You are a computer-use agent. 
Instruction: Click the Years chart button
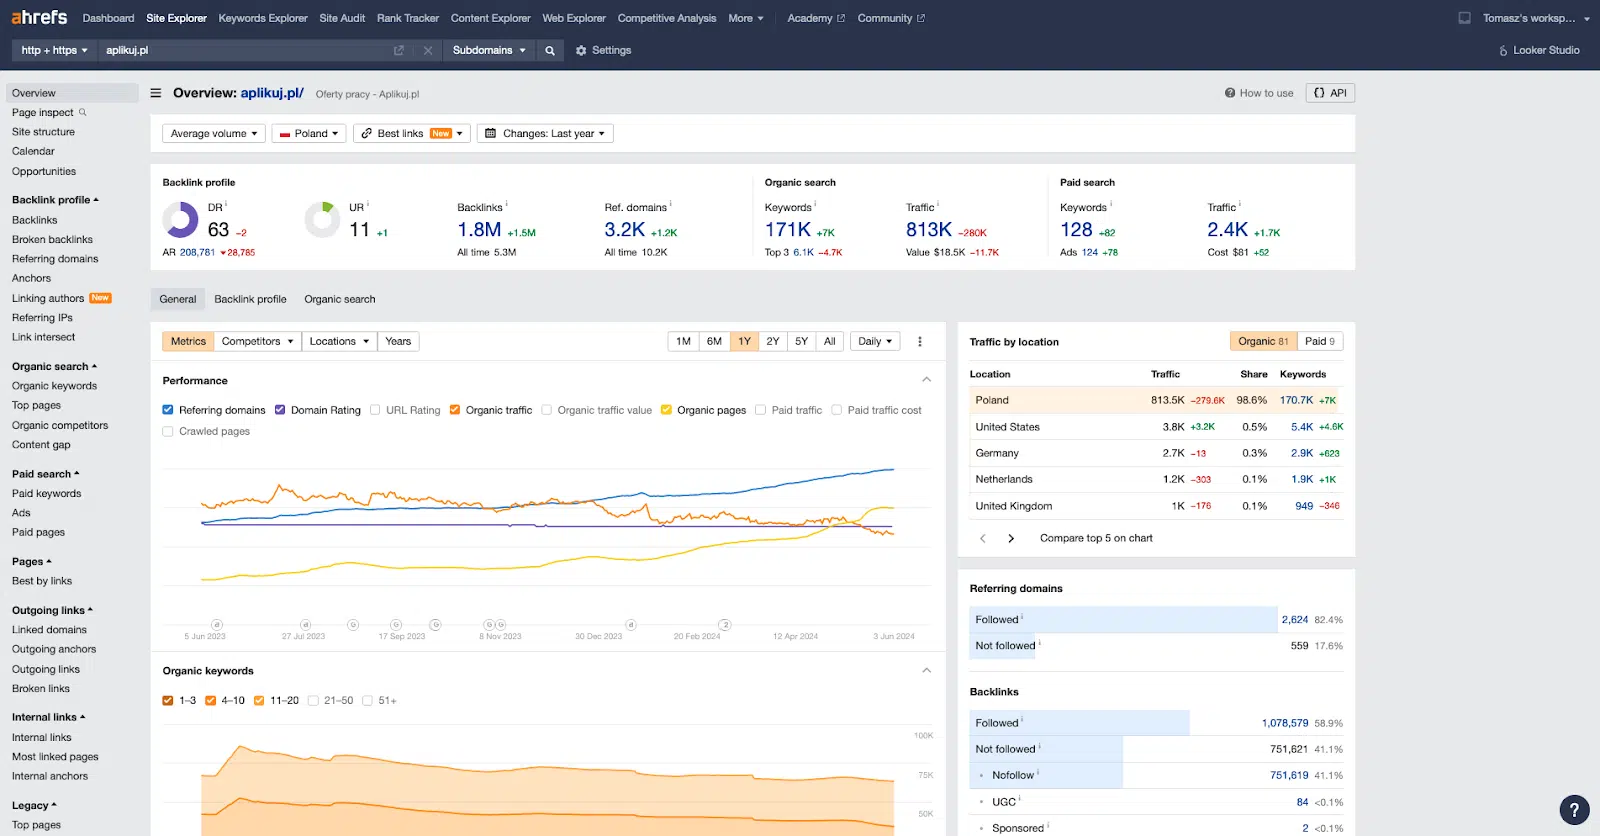(398, 341)
